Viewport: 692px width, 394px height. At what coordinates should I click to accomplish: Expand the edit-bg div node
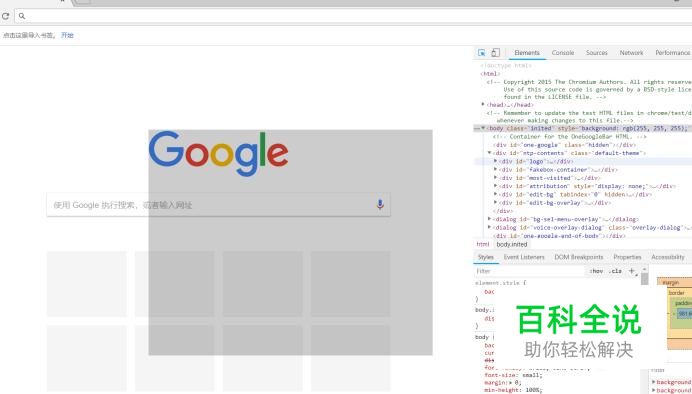click(495, 195)
